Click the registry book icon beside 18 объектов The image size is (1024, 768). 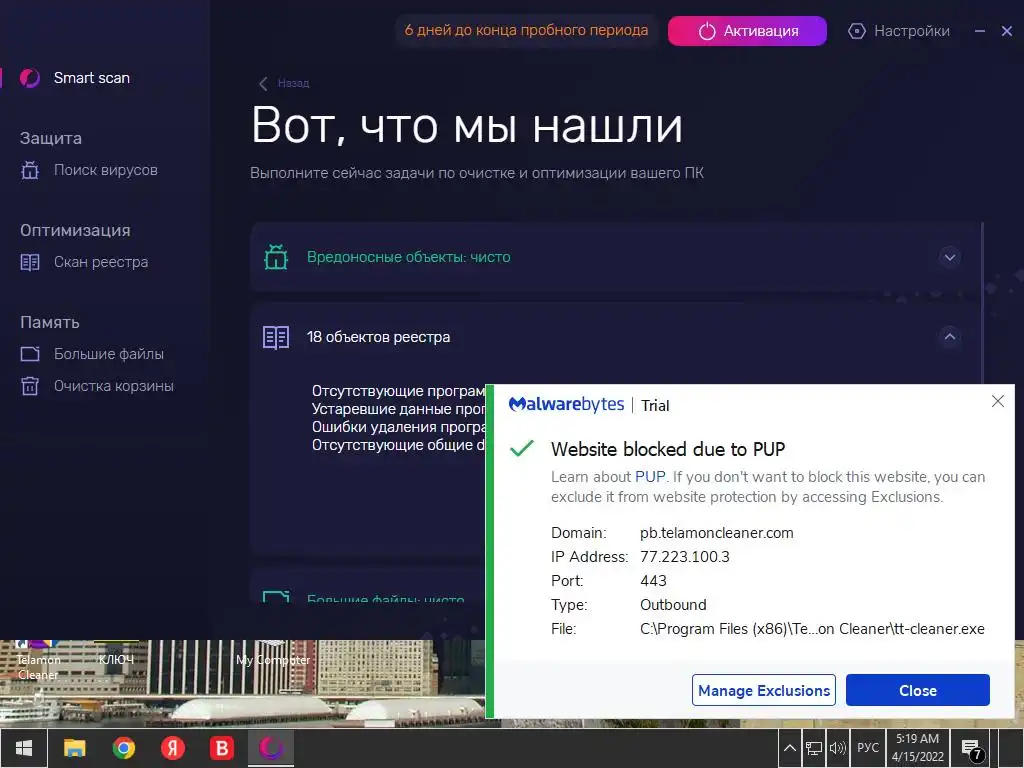276,338
